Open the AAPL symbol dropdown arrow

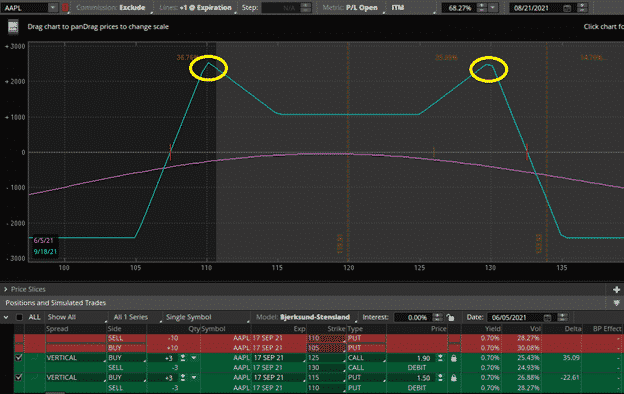tap(53, 8)
